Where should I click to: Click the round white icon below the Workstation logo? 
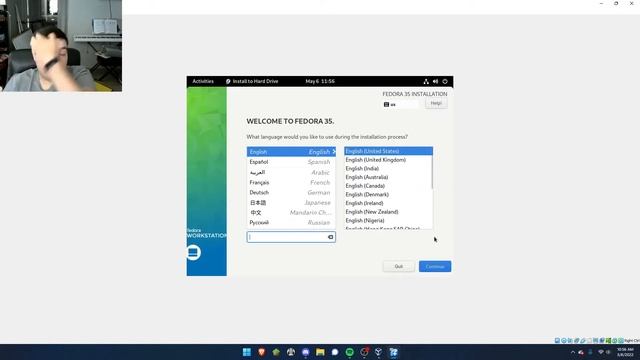[193, 253]
